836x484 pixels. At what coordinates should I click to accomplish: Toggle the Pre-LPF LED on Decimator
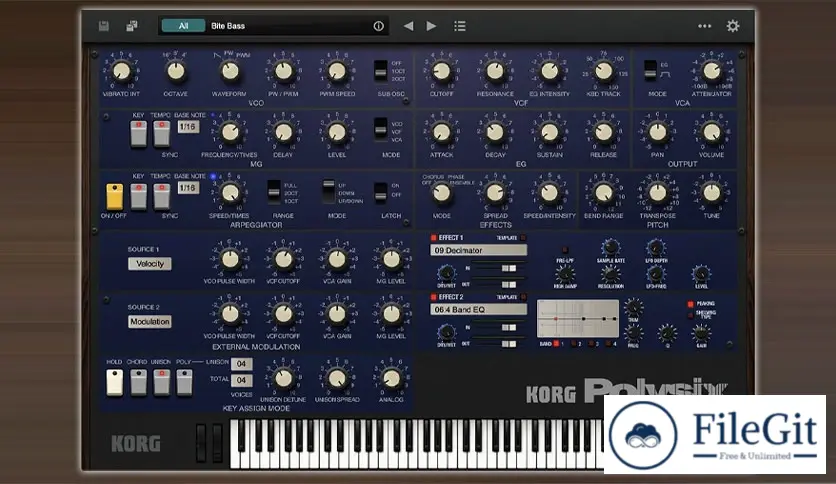(x=565, y=250)
